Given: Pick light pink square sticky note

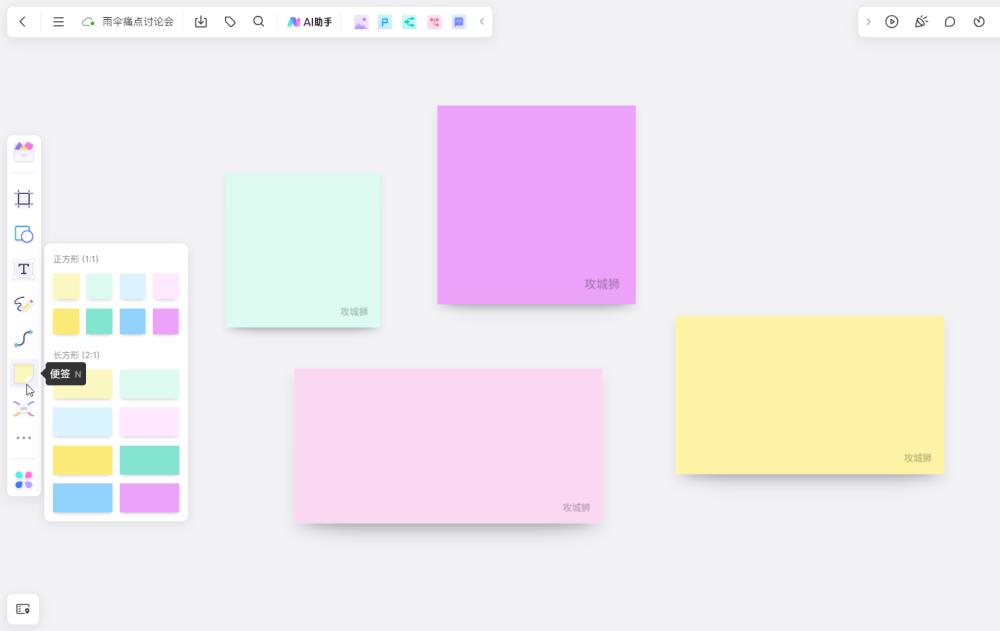Looking at the screenshot, I should [x=166, y=286].
